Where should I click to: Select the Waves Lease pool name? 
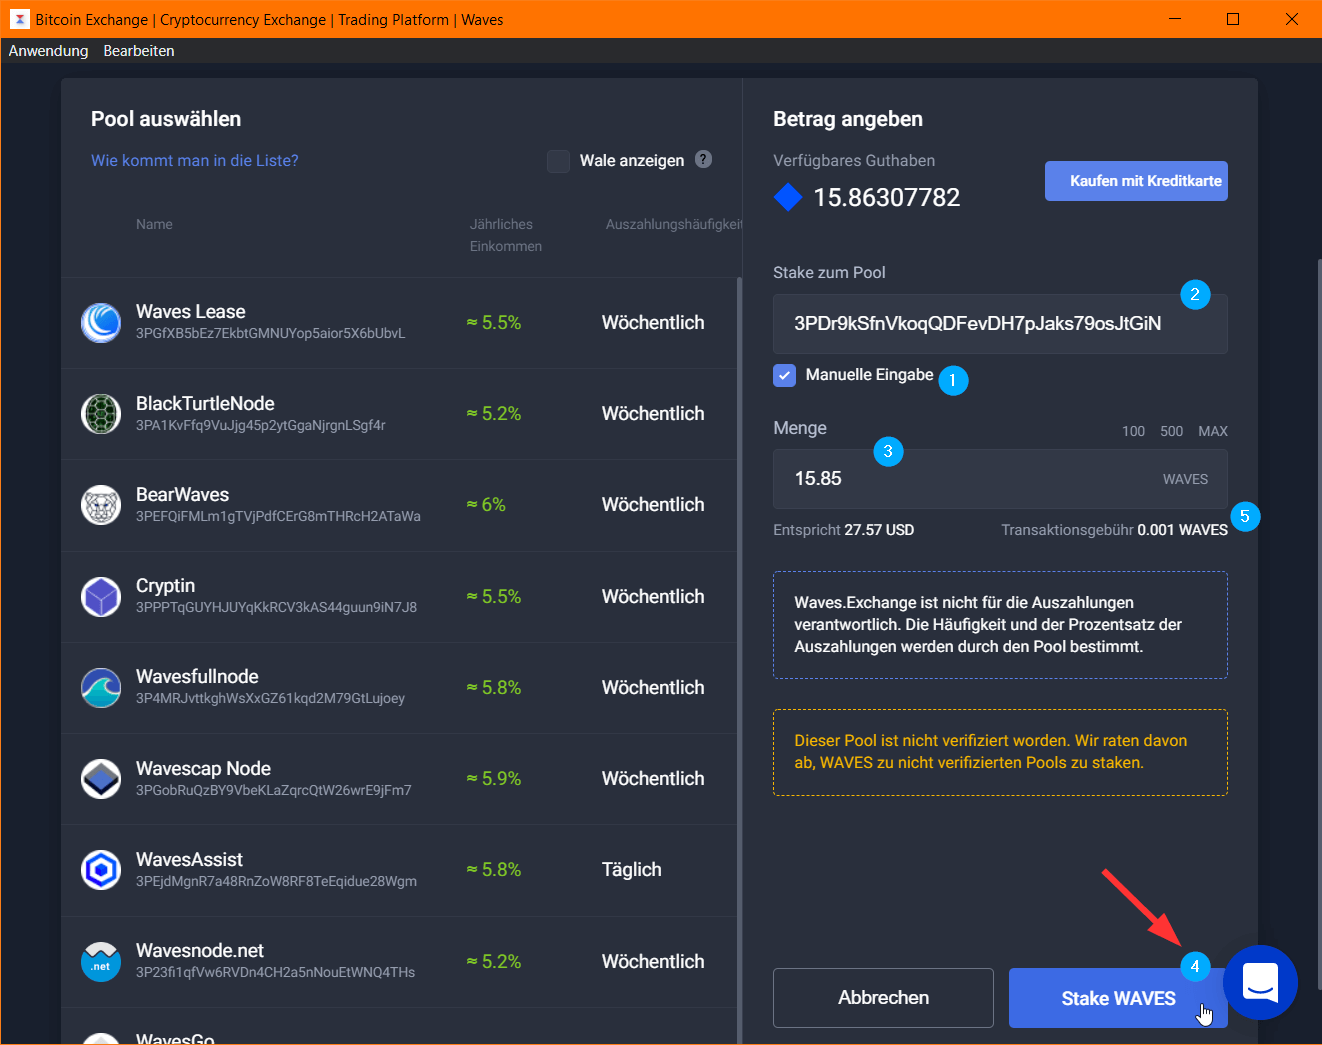tap(191, 312)
